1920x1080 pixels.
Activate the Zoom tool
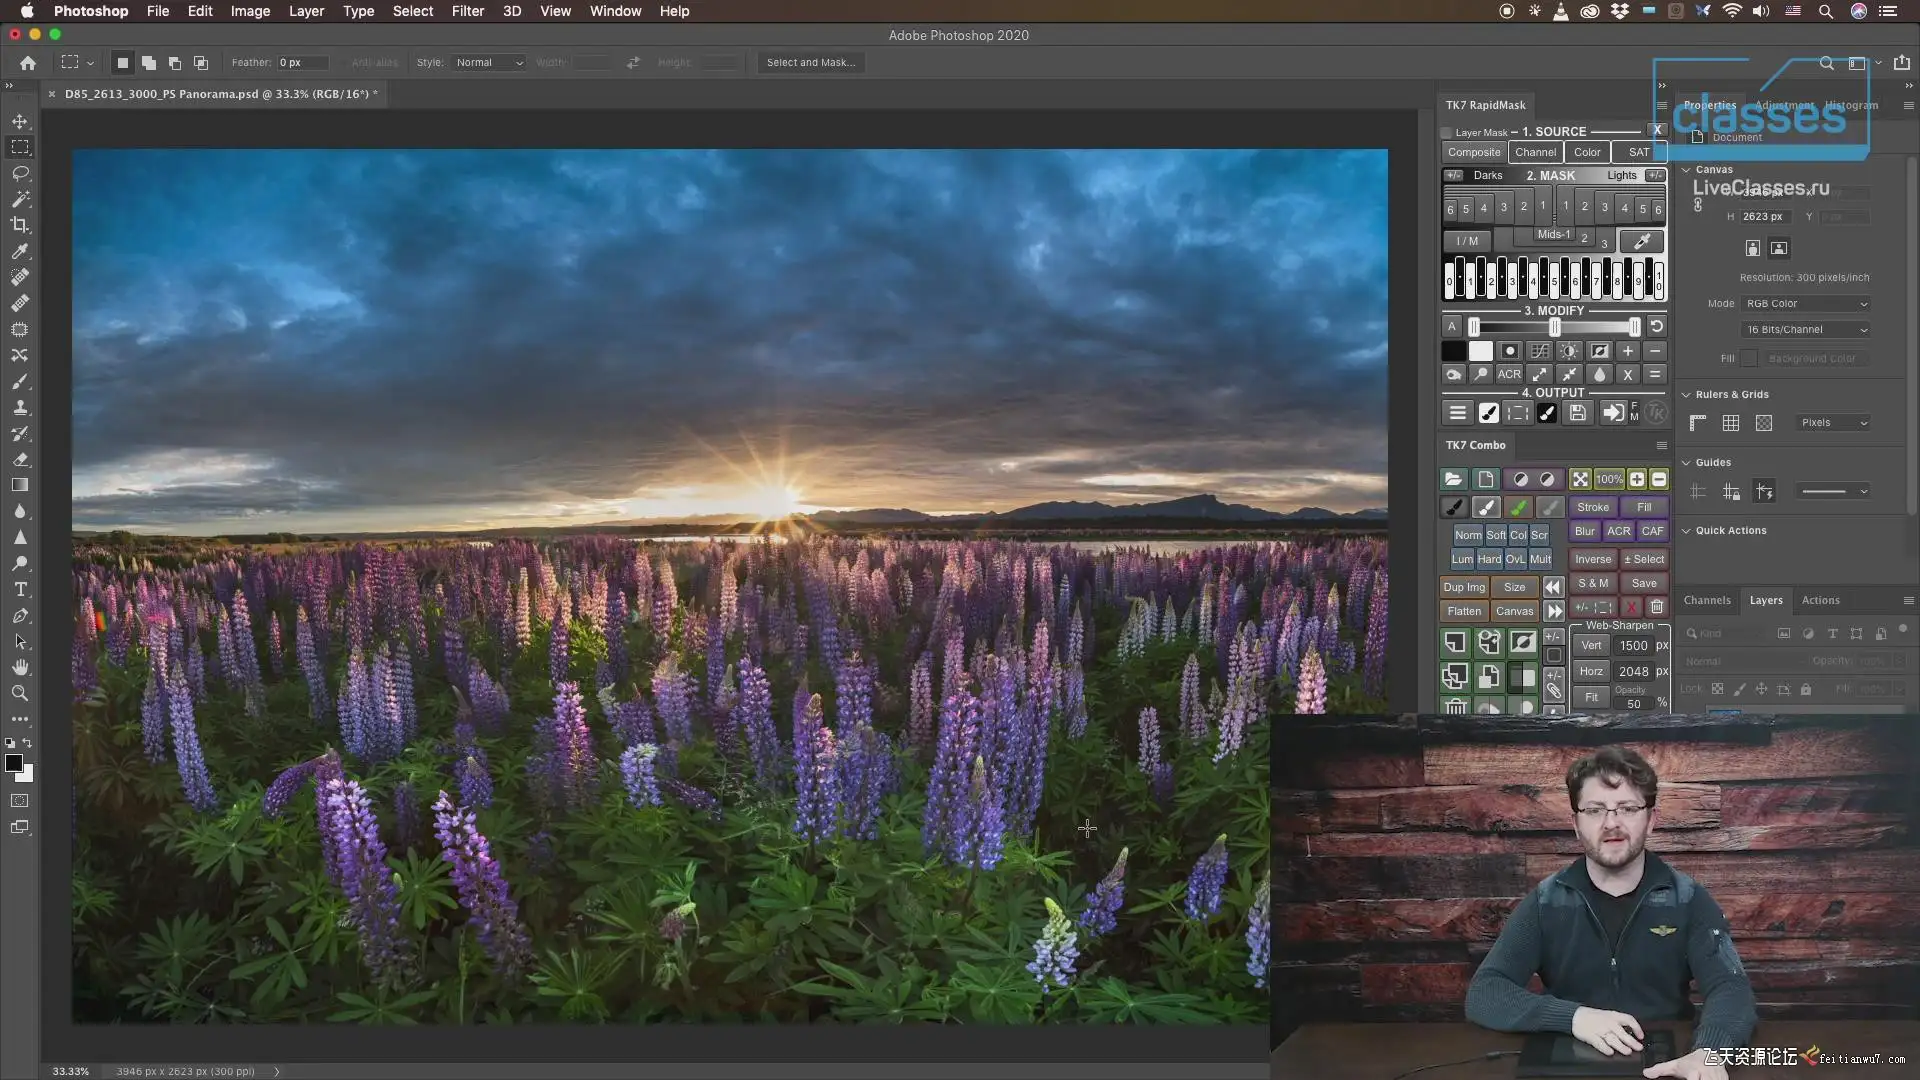(20, 693)
